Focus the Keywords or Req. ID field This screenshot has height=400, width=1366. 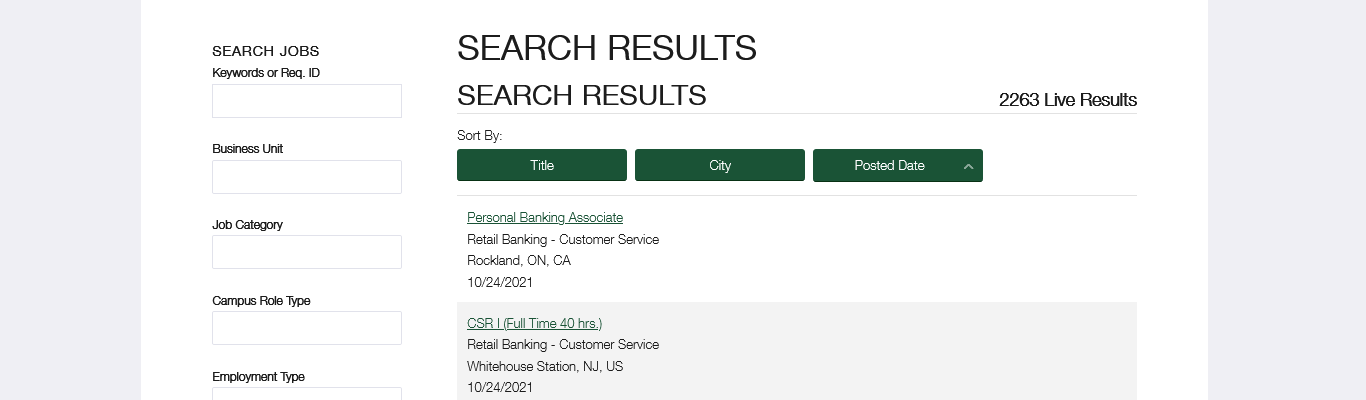(x=307, y=101)
